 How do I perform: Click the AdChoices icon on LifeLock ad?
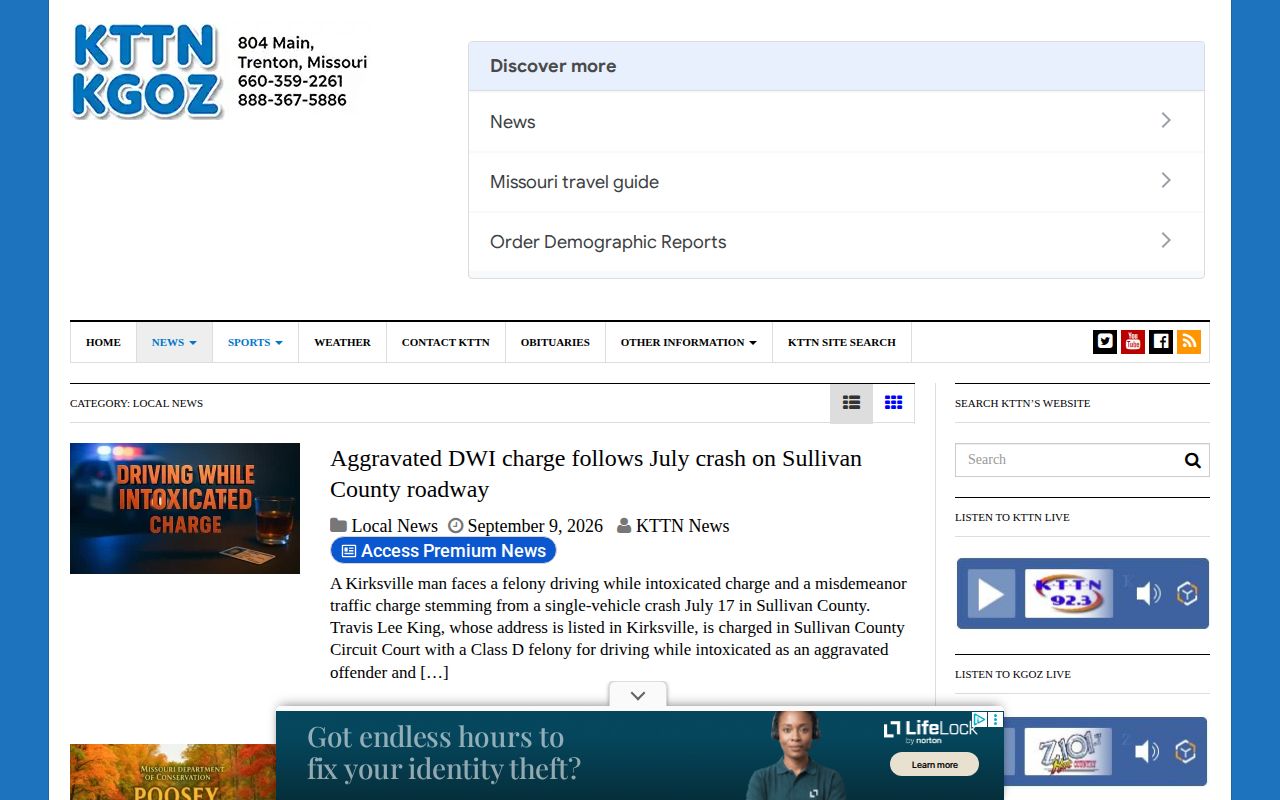[980, 719]
